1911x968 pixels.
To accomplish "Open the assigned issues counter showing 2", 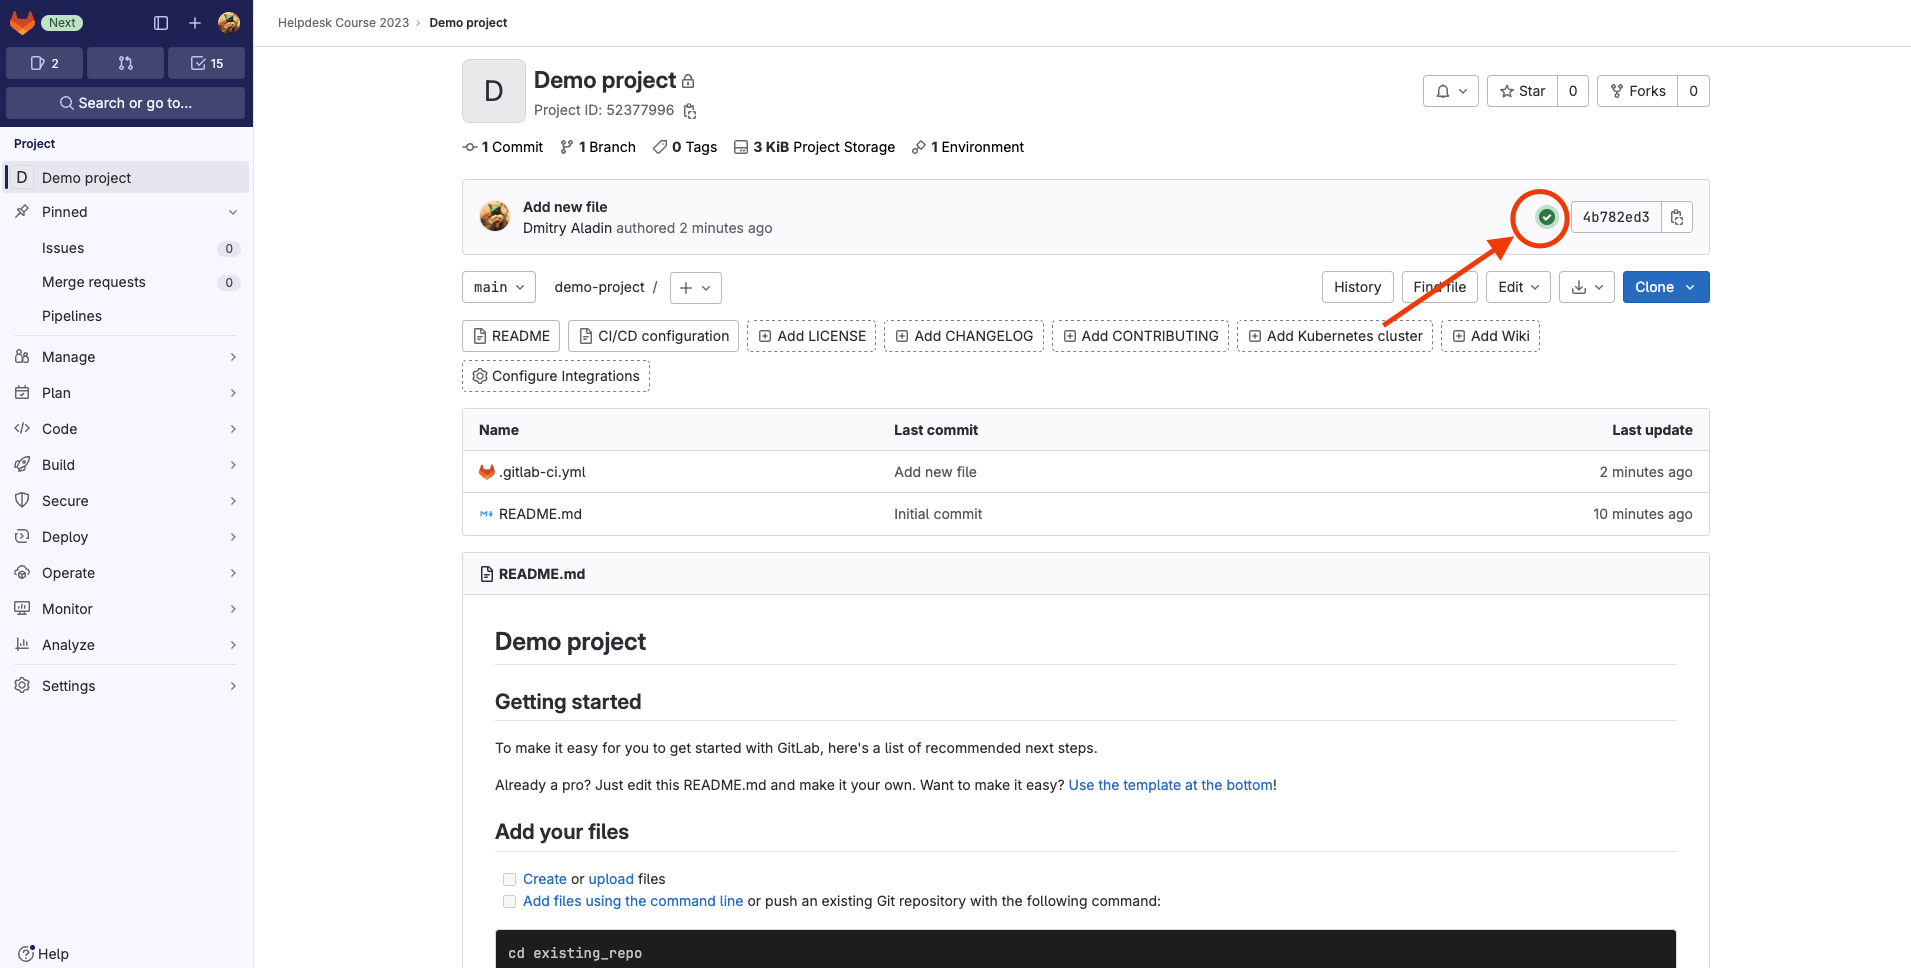I will (45, 63).
